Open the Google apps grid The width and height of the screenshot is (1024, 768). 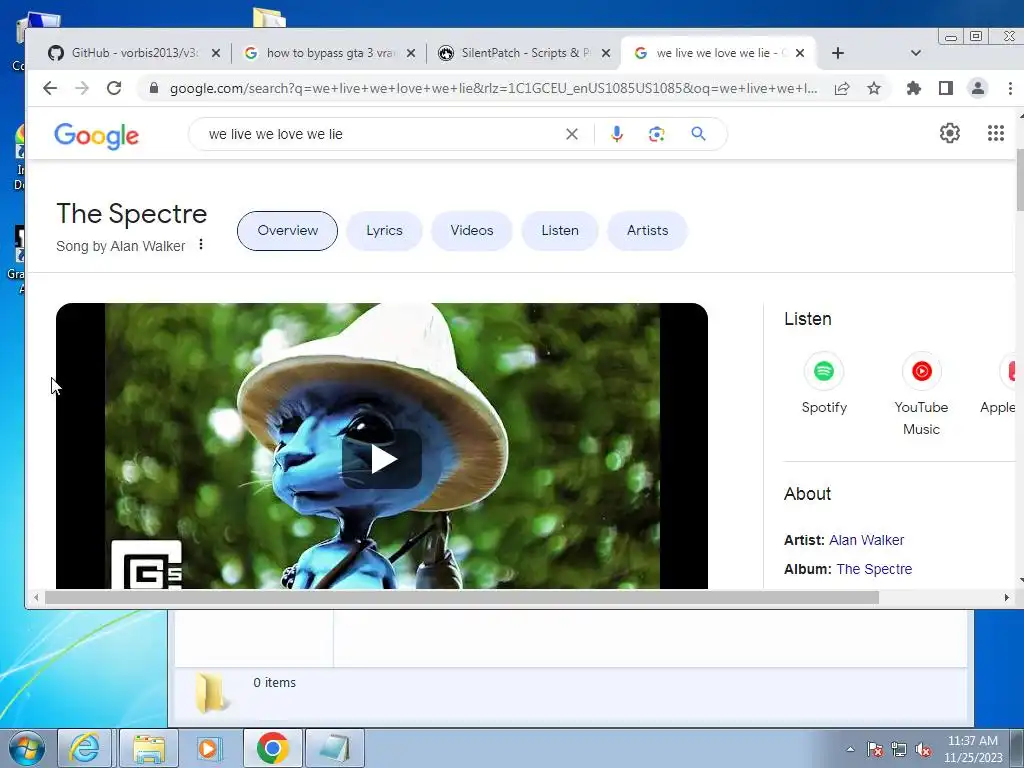click(x=995, y=133)
